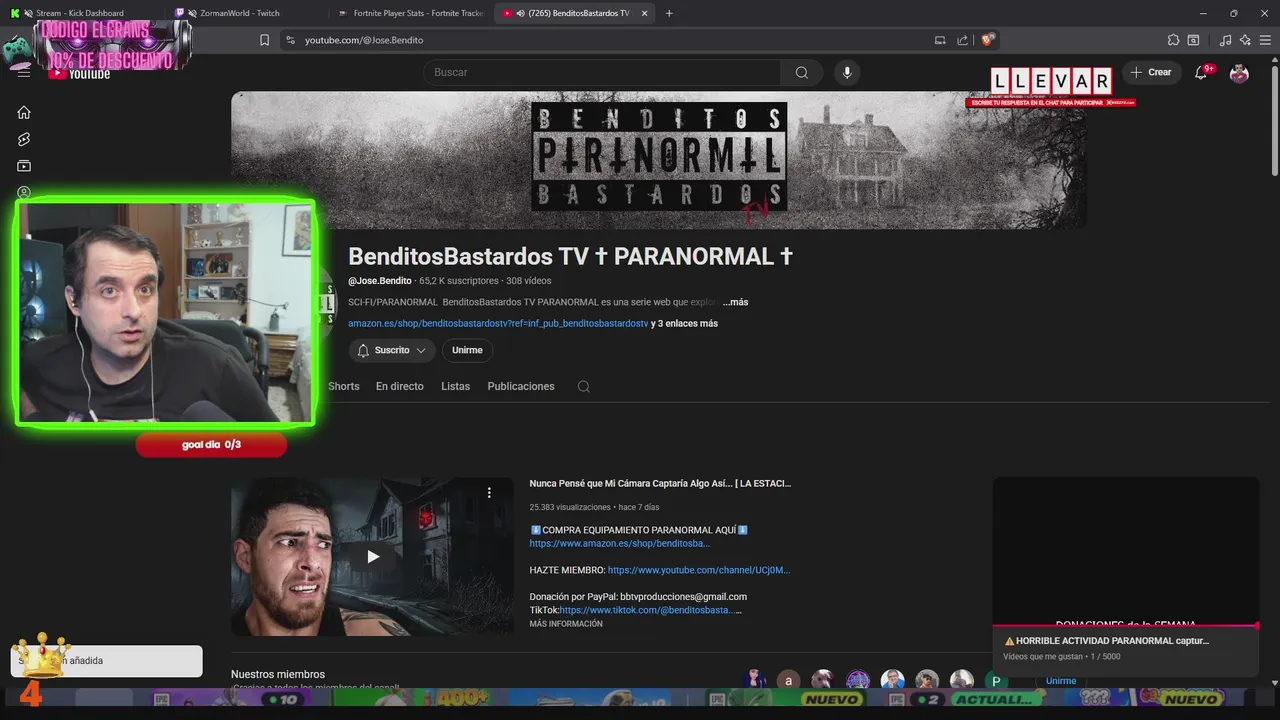This screenshot has height=720, width=1280.
Task: Open the sidebar search panel icon in the toolbar
Action: (x=1193, y=40)
